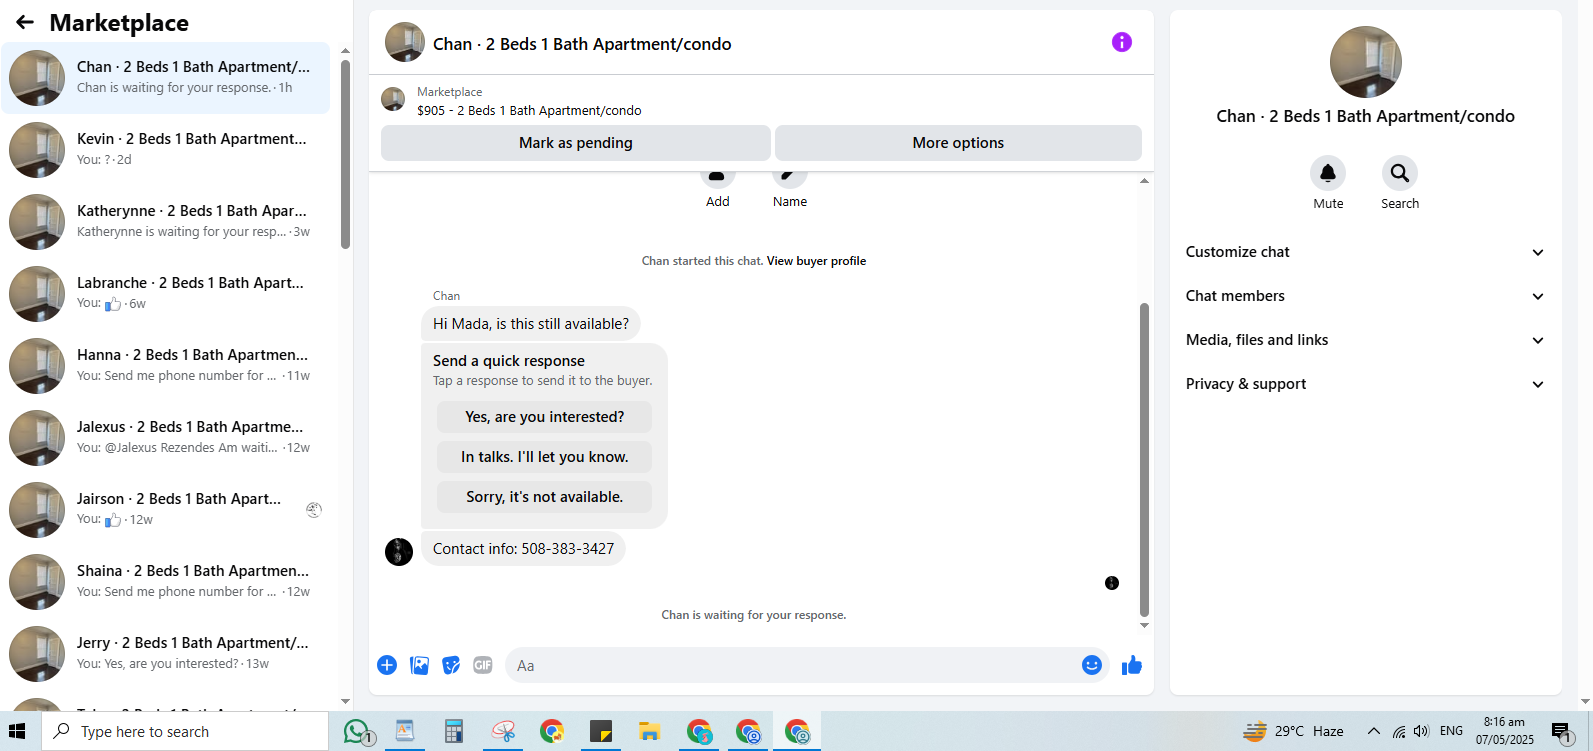This screenshot has height=751, width=1593.
Task: Open Sticky Notes from the taskbar
Action: pos(601,732)
